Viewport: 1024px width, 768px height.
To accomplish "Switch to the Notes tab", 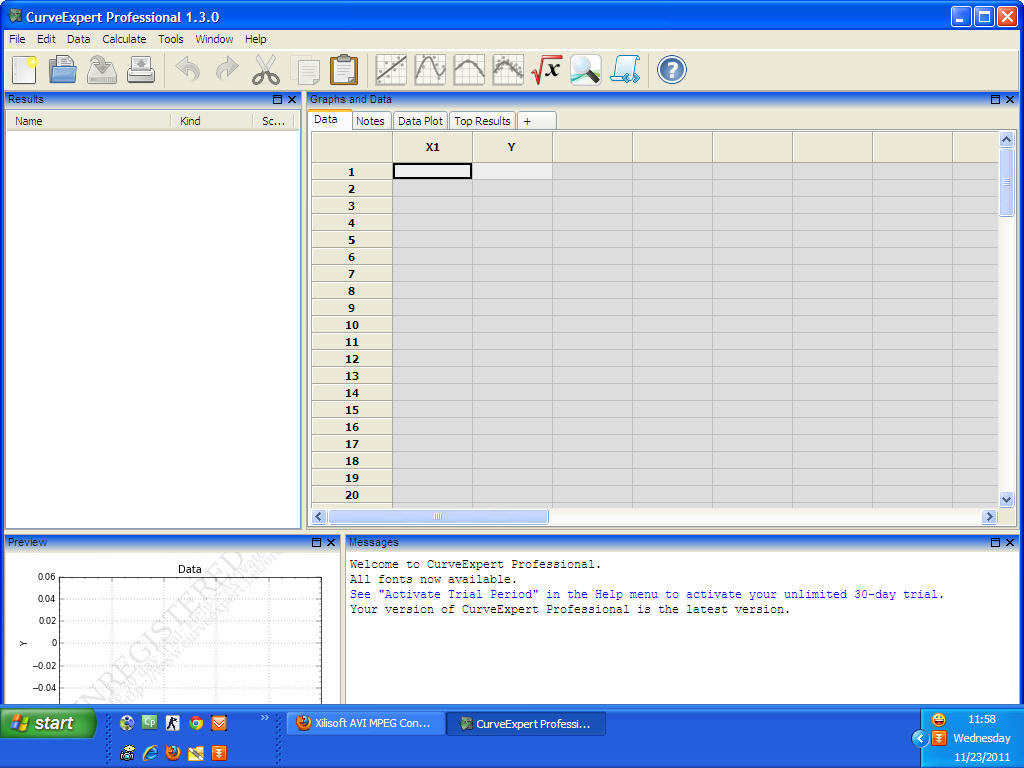I will [x=370, y=121].
